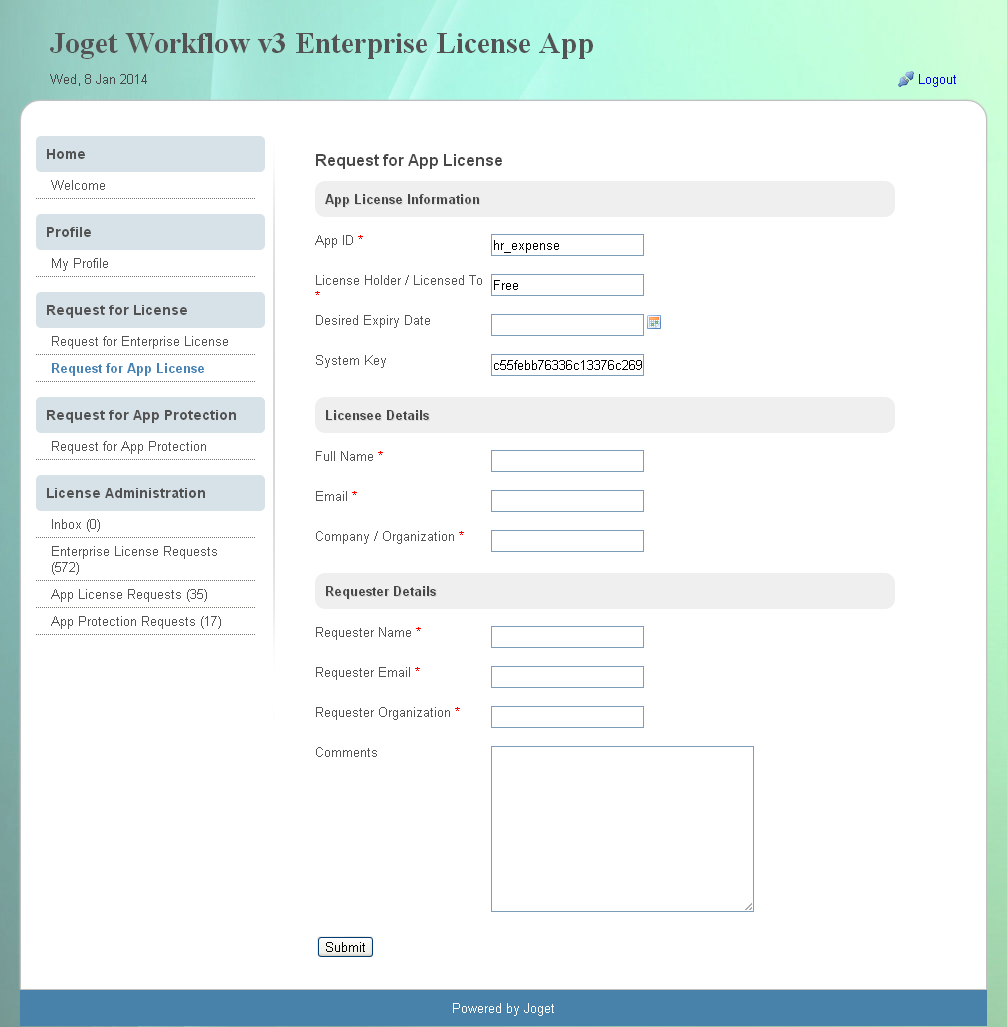Focus the Full Name field
1007x1027 pixels.
567,460
